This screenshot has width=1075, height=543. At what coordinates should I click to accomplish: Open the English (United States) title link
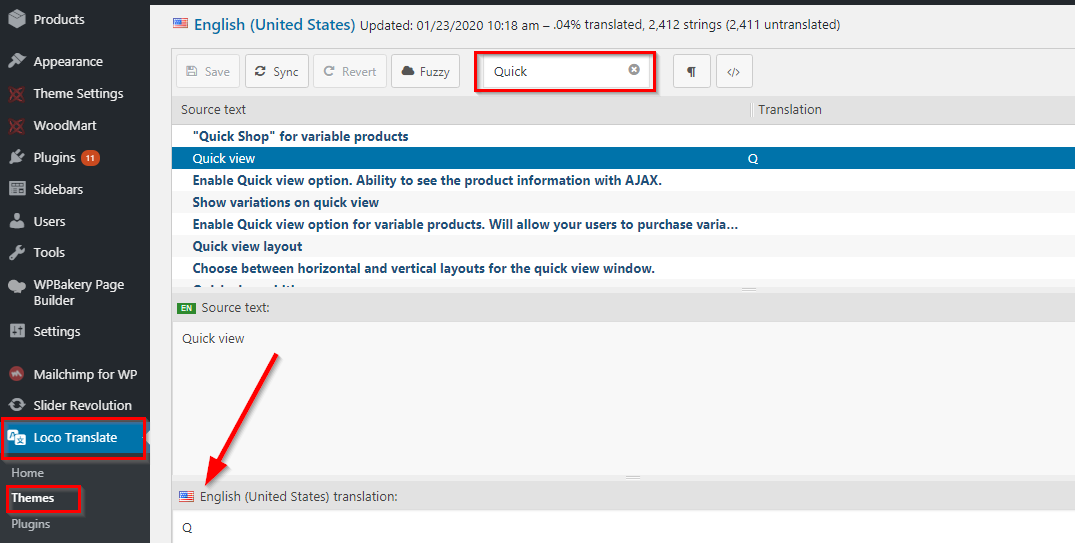point(274,25)
